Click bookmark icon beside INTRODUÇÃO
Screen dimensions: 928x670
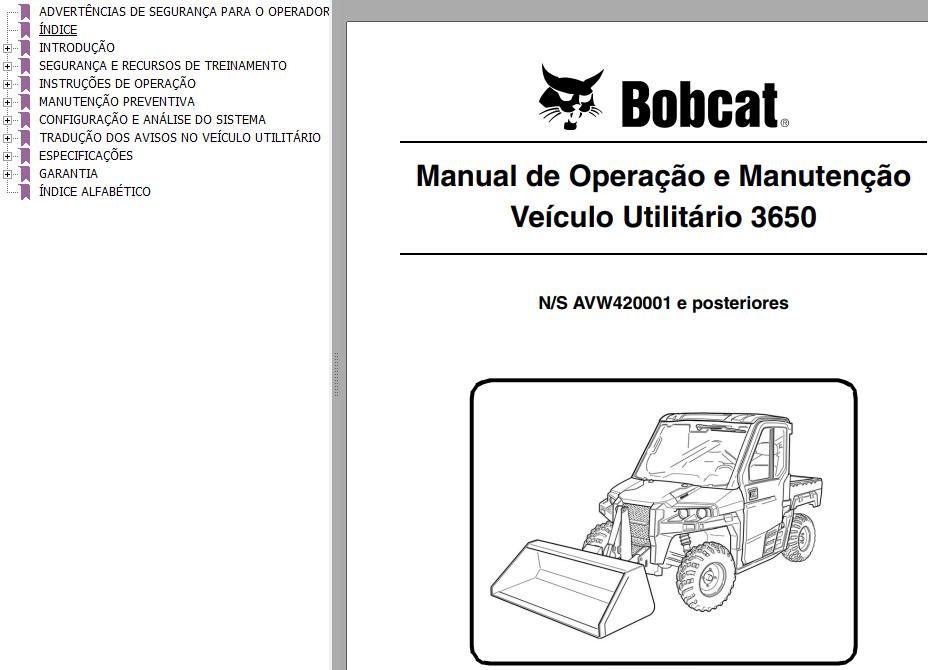(x=25, y=48)
